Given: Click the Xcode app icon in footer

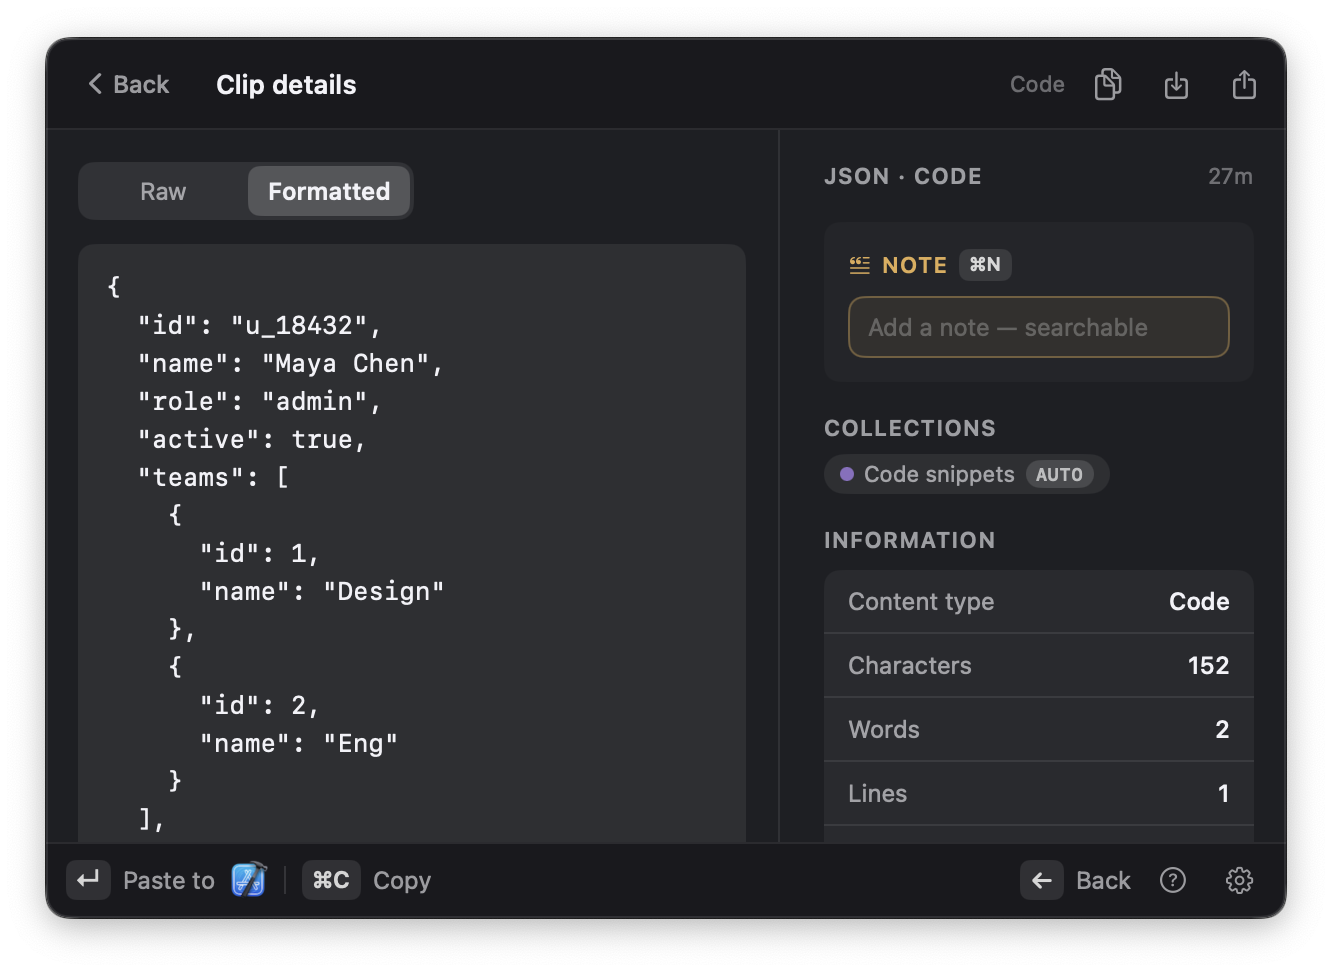Looking at the screenshot, I should tap(249, 880).
